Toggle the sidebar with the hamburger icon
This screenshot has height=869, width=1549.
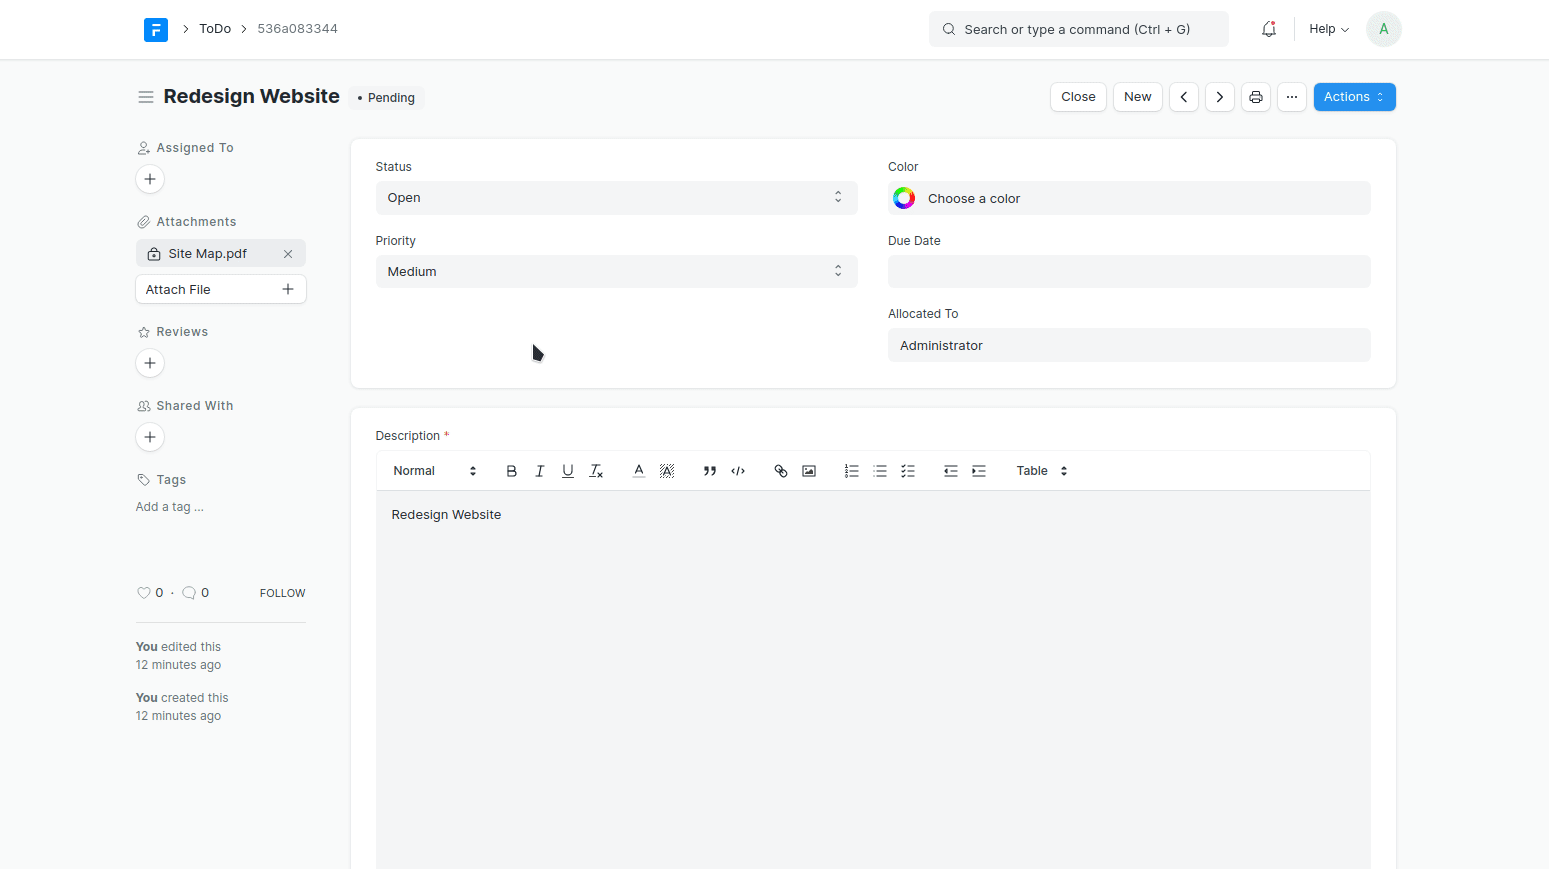pyautogui.click(x=146, y=97)
